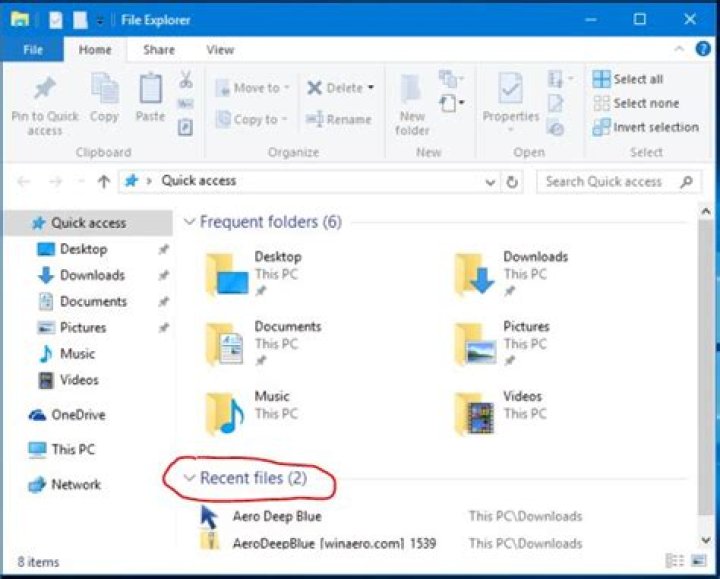This screenshot has width=720, height=579.
Task: Collapse the Recent files section
Action: click(189, 478)
